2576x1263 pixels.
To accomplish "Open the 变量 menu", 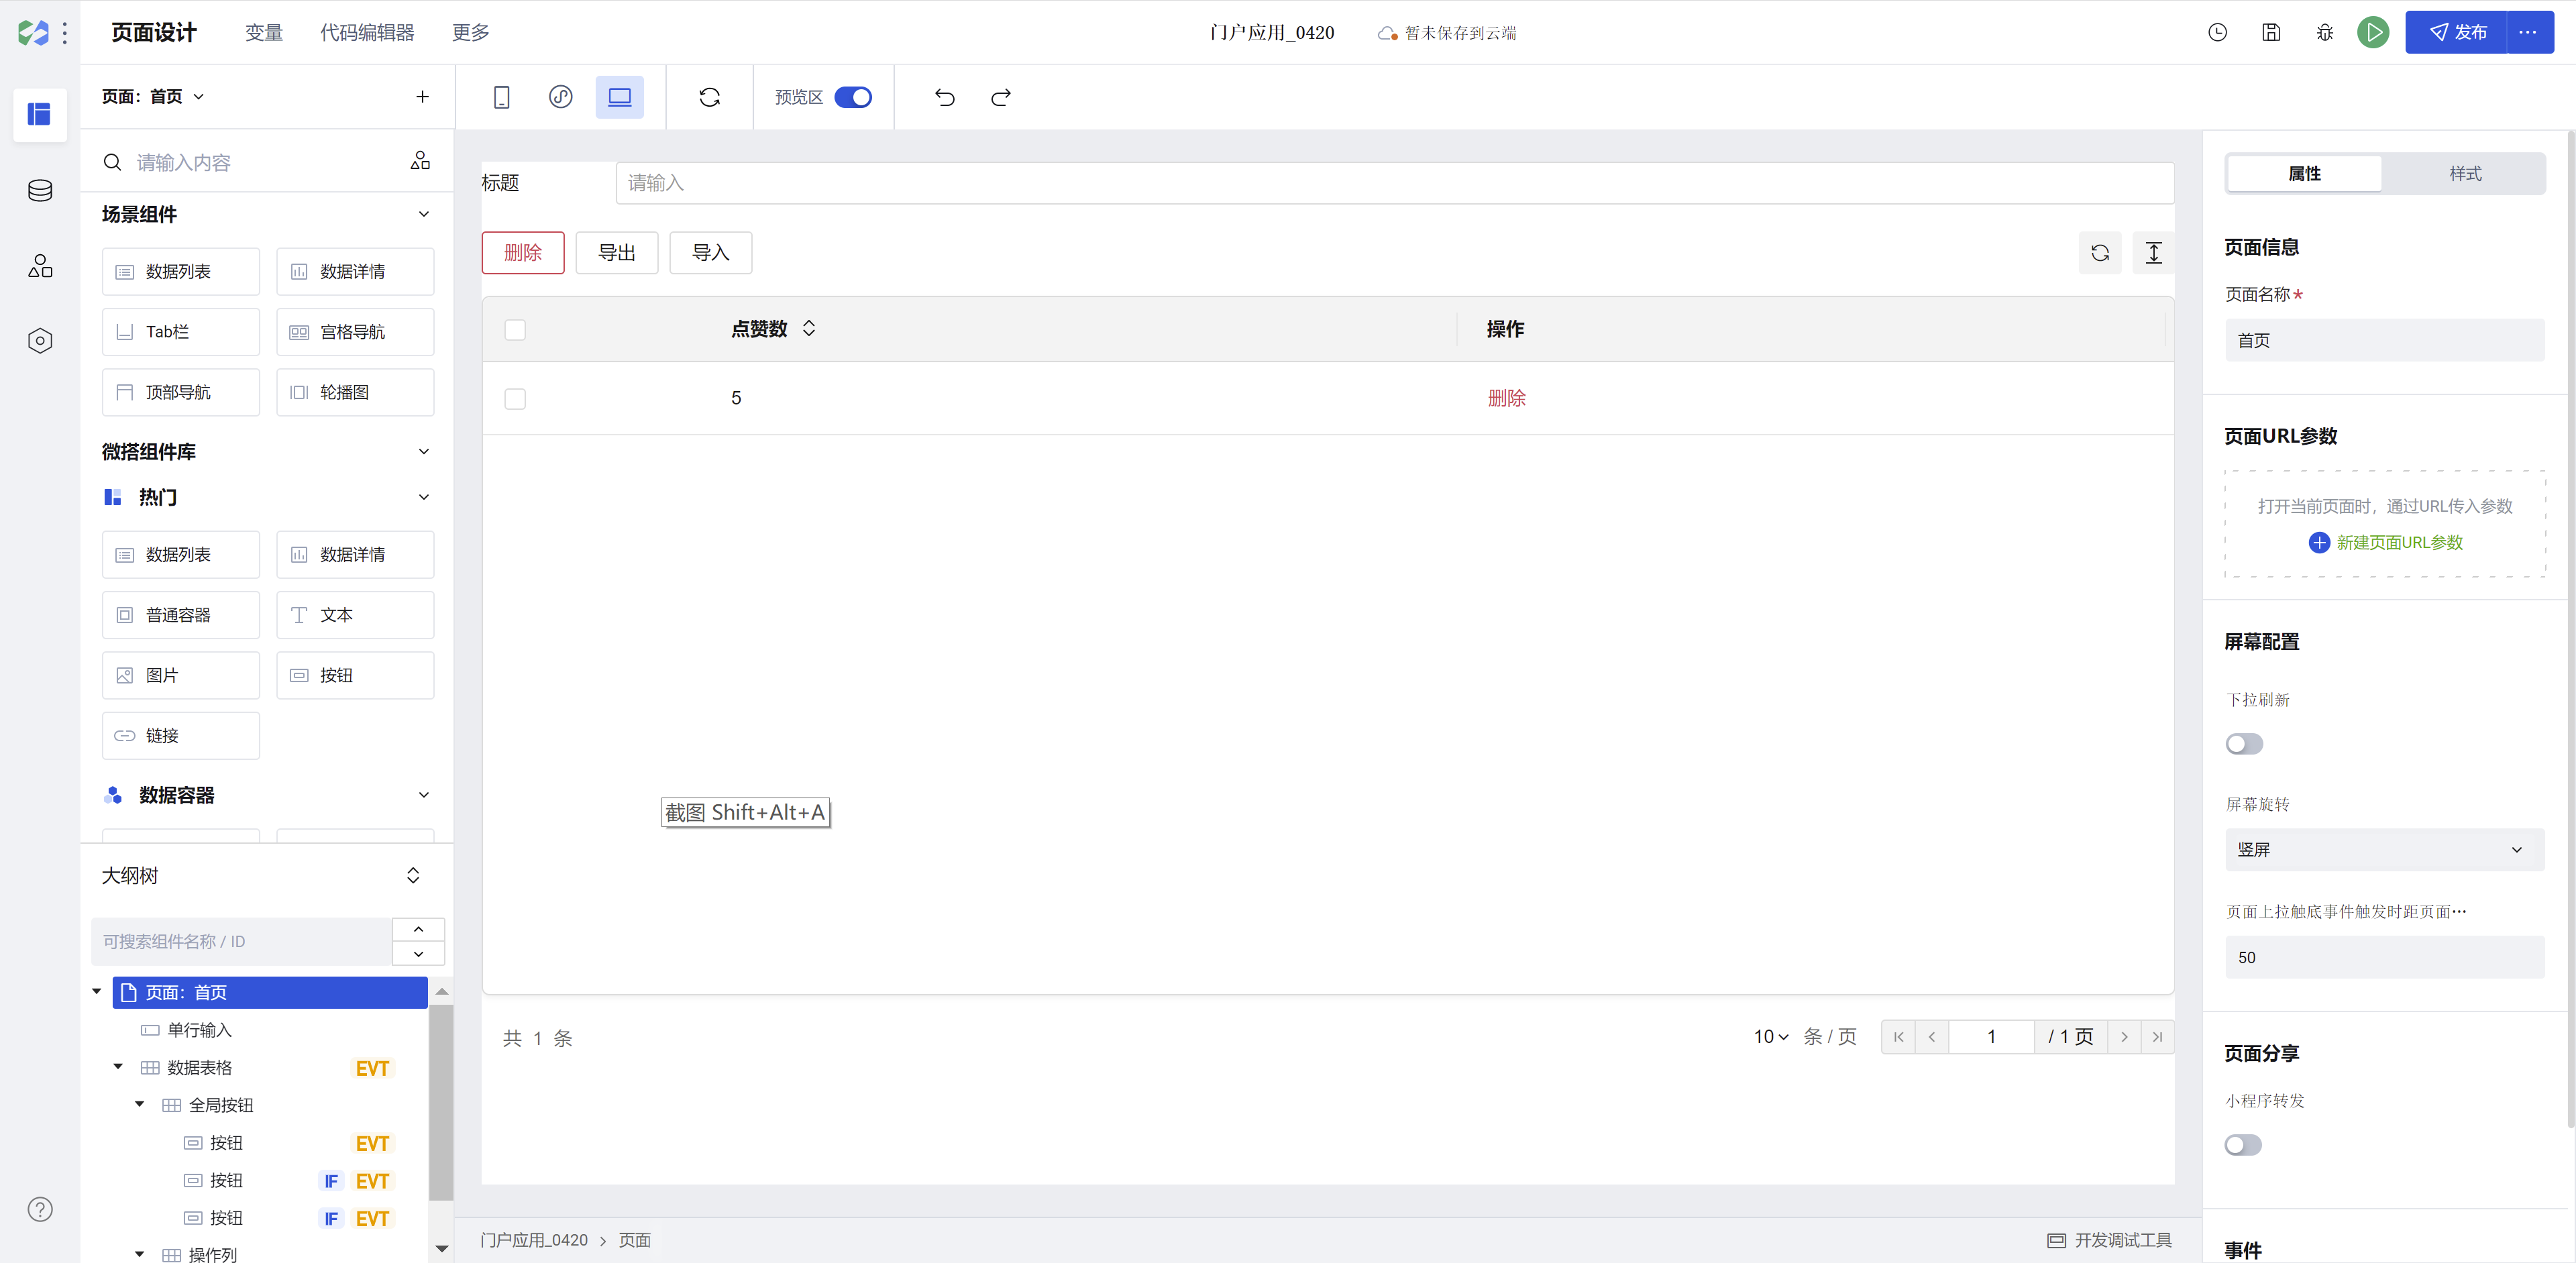I will tap(264, 33).
